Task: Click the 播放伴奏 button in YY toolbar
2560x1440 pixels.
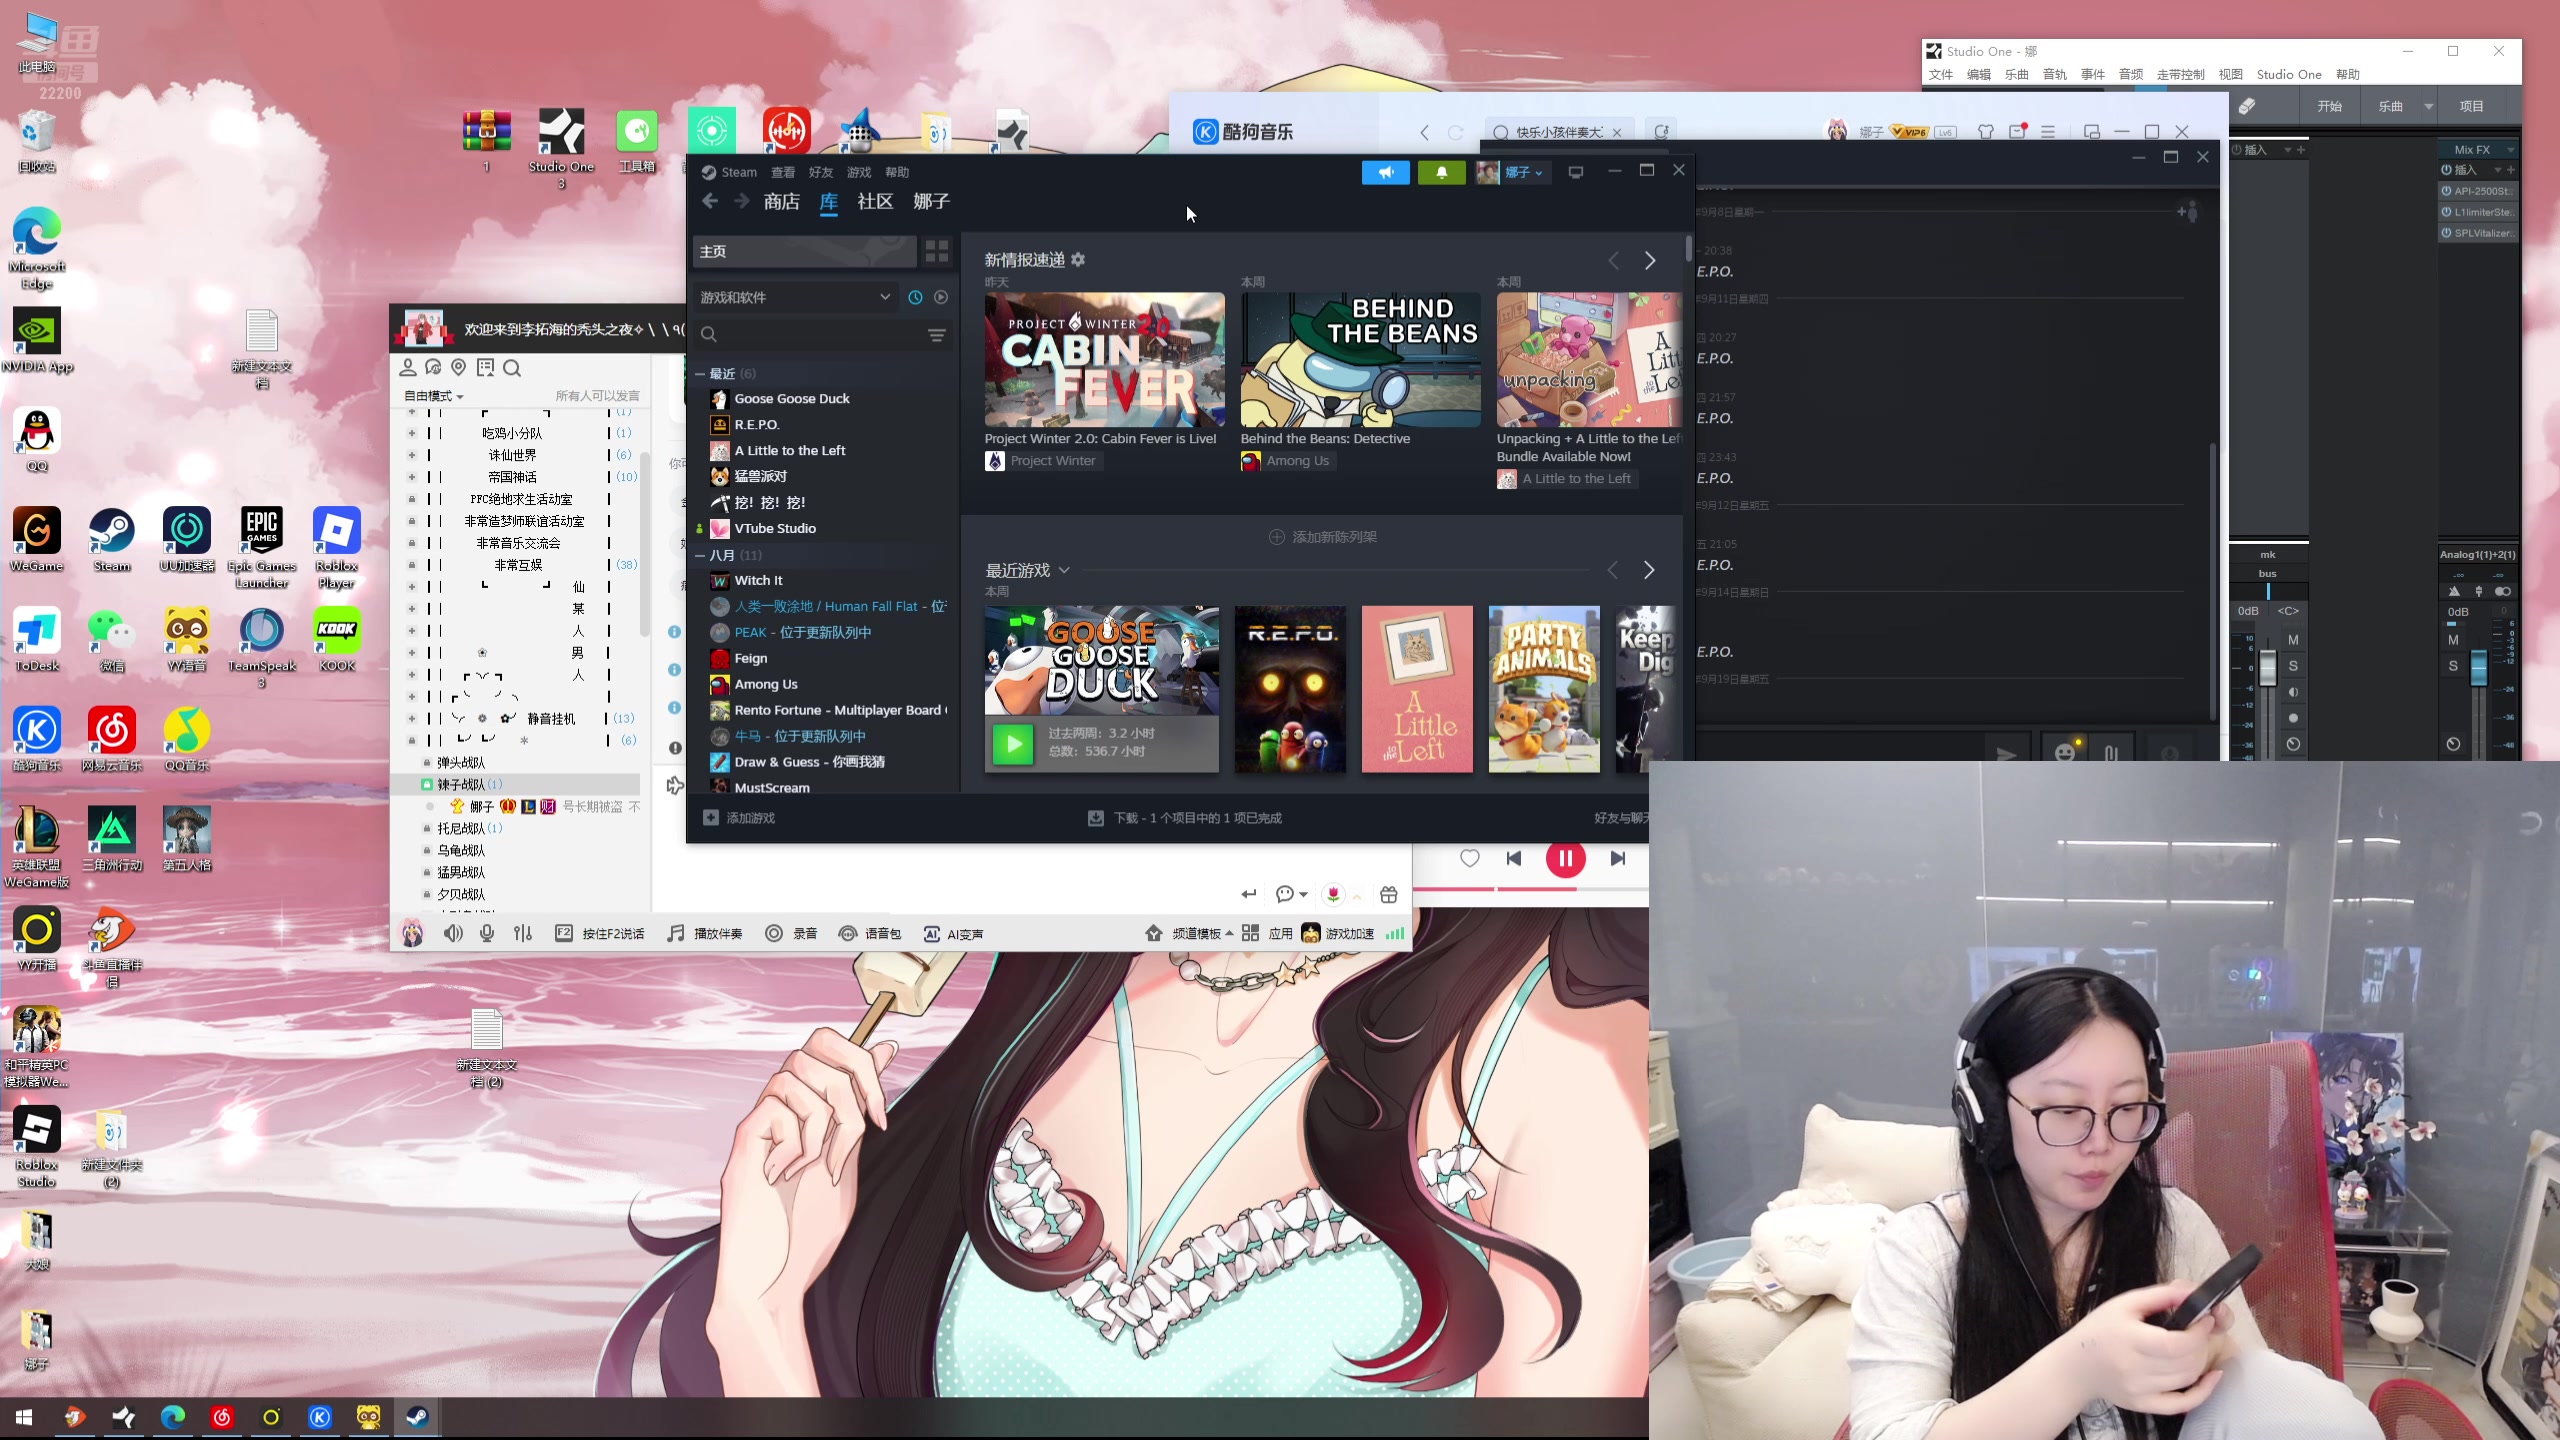Action: pyautogui.click(x=705, y=933)
